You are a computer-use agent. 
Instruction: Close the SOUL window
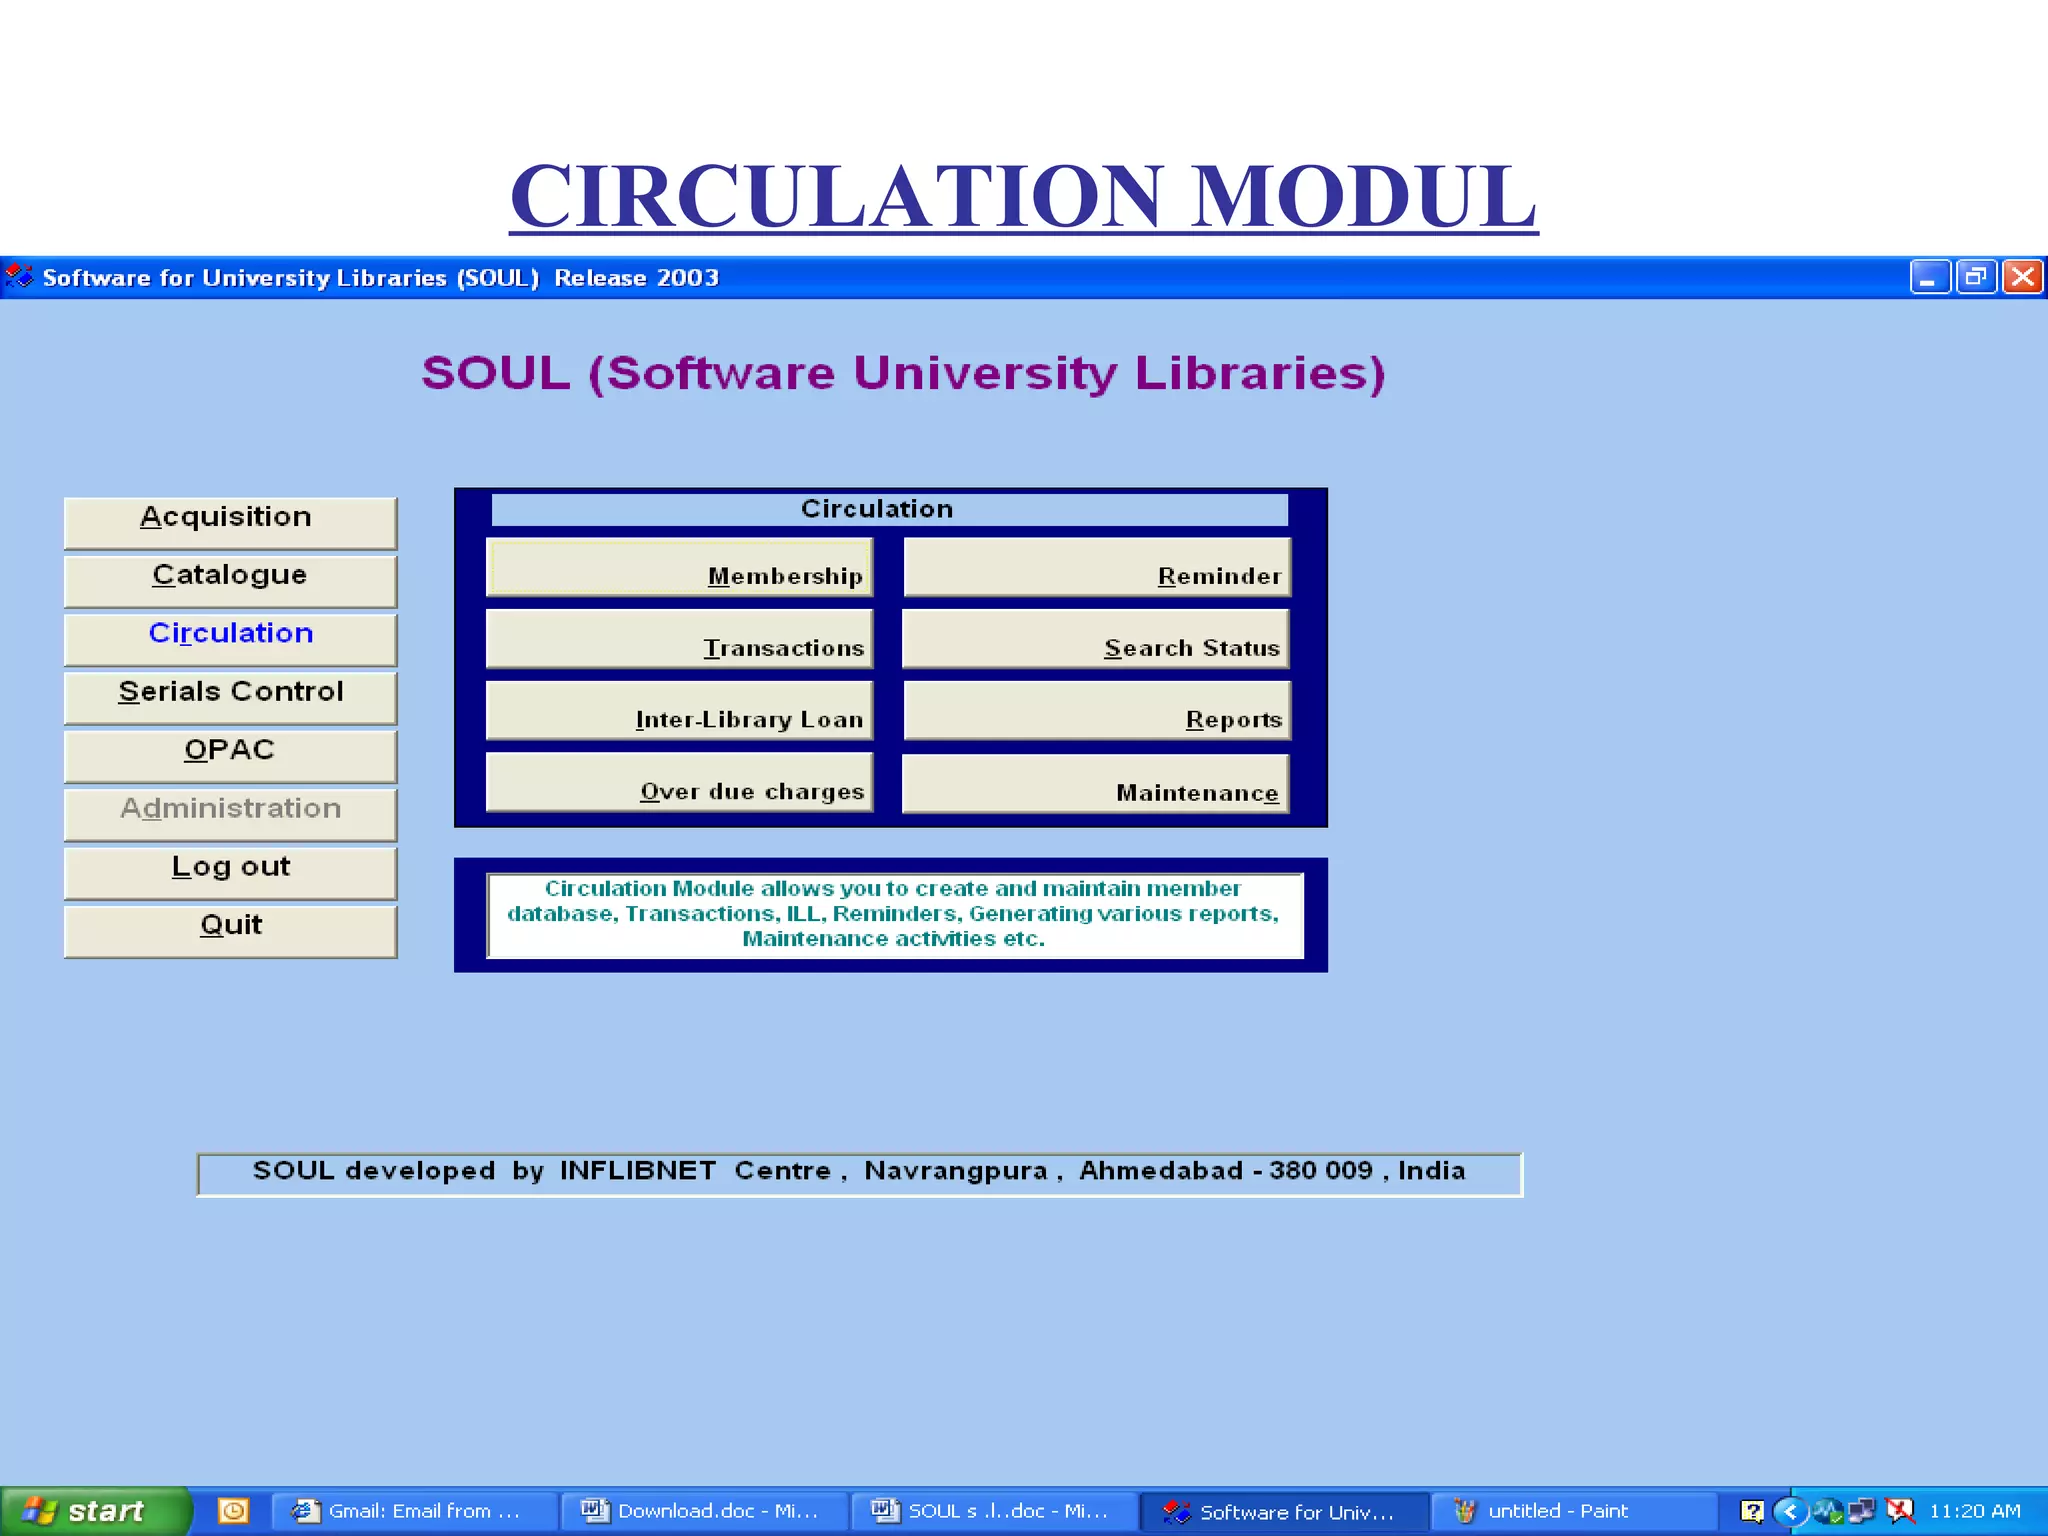tap(2022, 277)
